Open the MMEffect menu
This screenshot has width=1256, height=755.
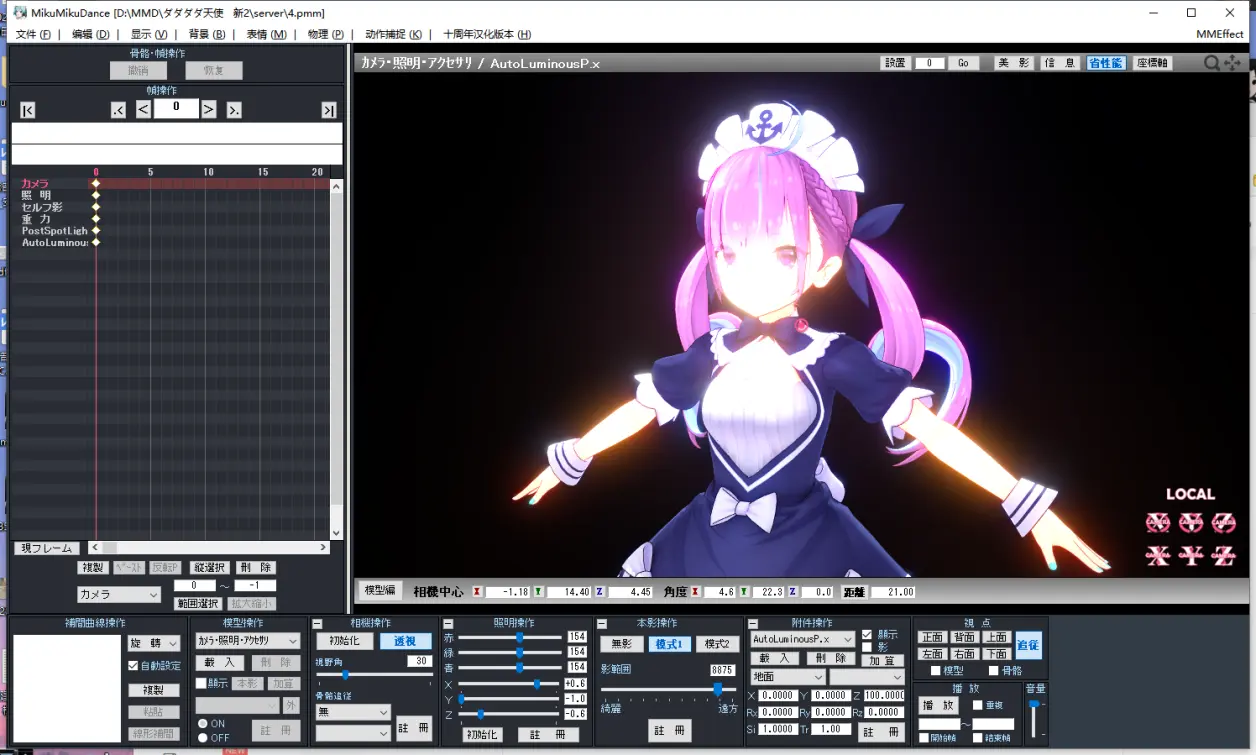[x=1219, y=34]
